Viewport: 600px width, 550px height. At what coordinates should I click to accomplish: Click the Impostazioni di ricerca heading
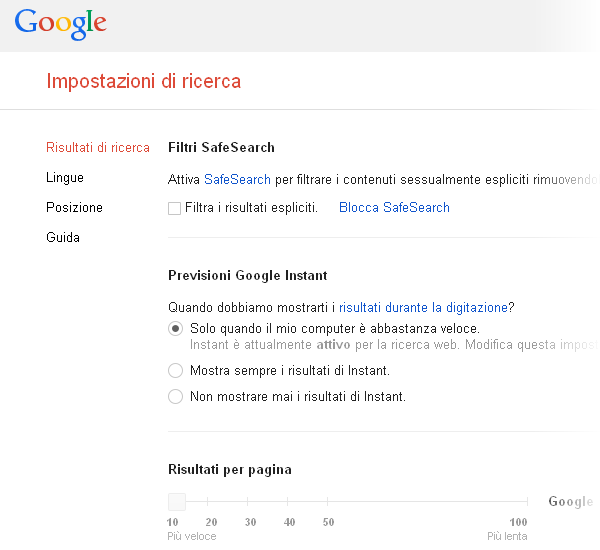point(143,81)
